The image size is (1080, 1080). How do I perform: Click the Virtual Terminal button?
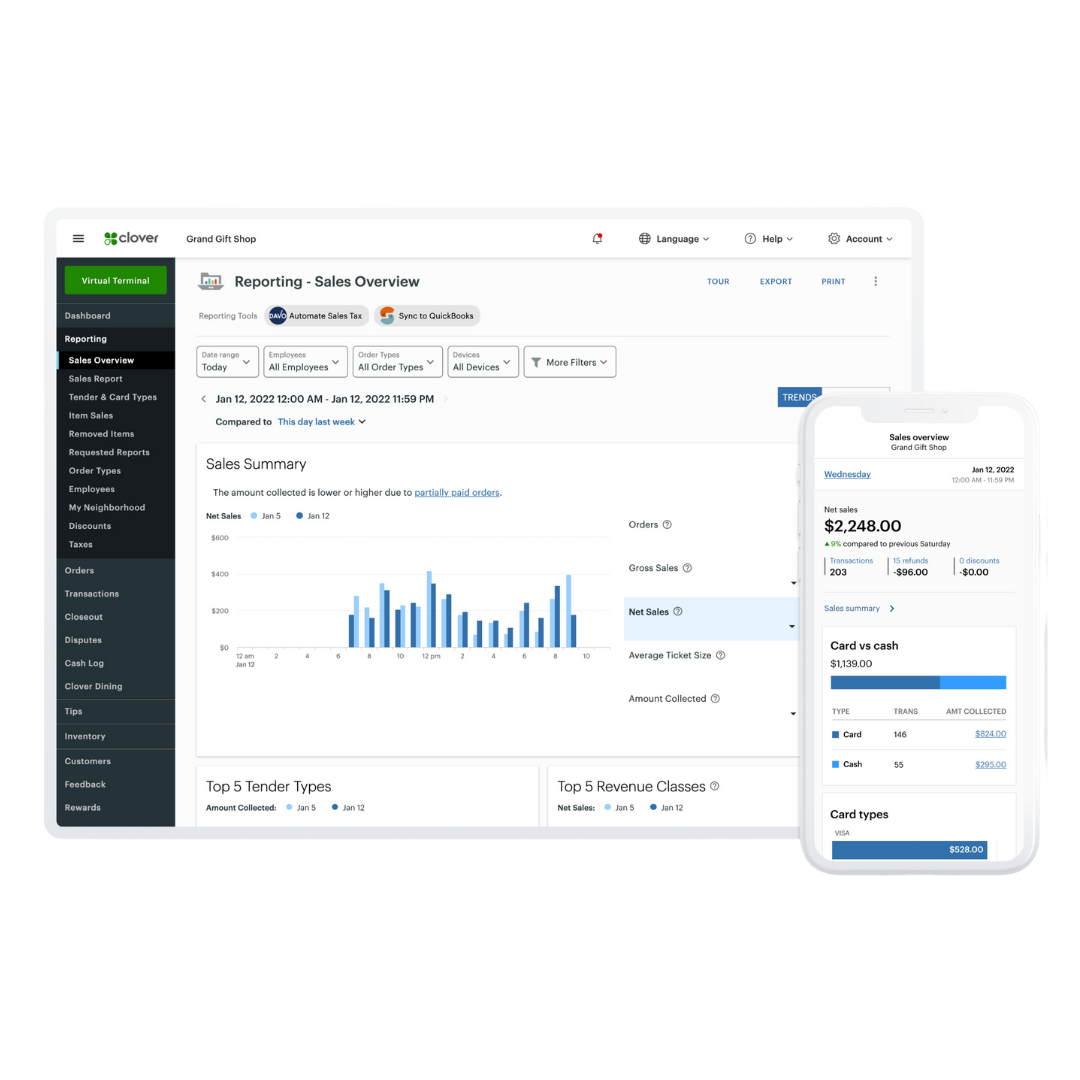116,280
